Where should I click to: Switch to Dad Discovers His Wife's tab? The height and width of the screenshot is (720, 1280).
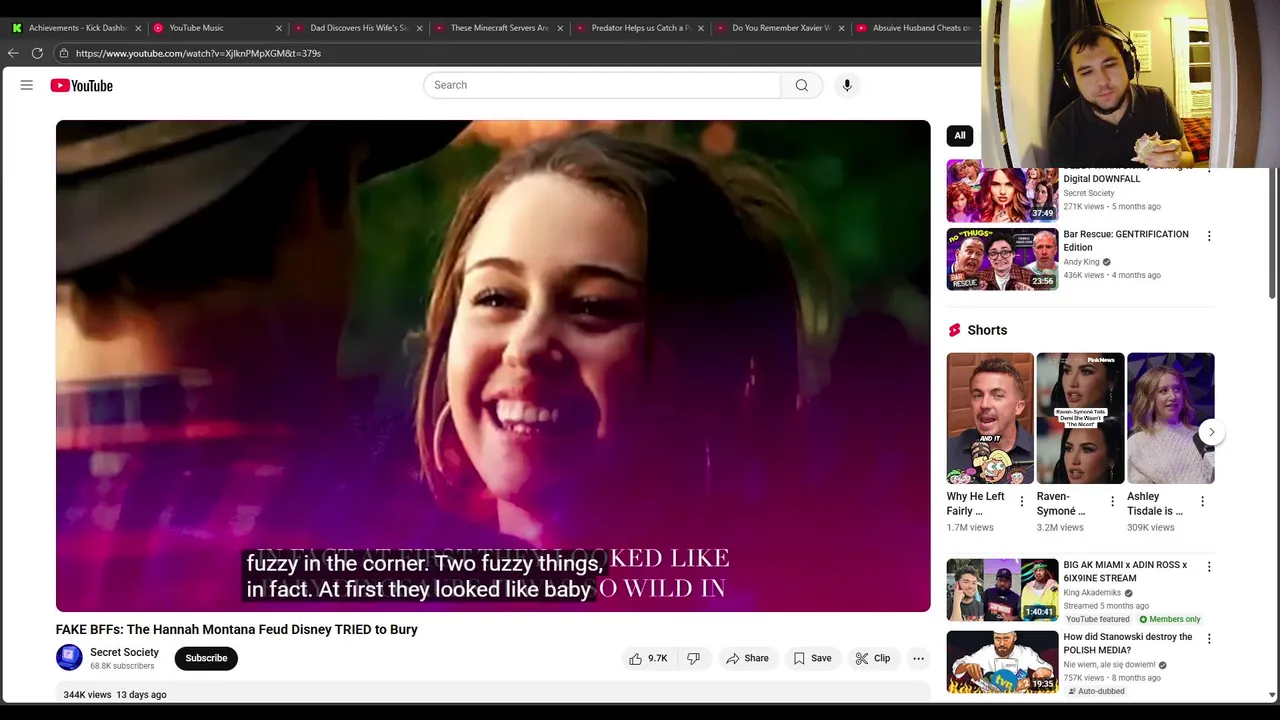pyautogui.click(x=358, y=28)
